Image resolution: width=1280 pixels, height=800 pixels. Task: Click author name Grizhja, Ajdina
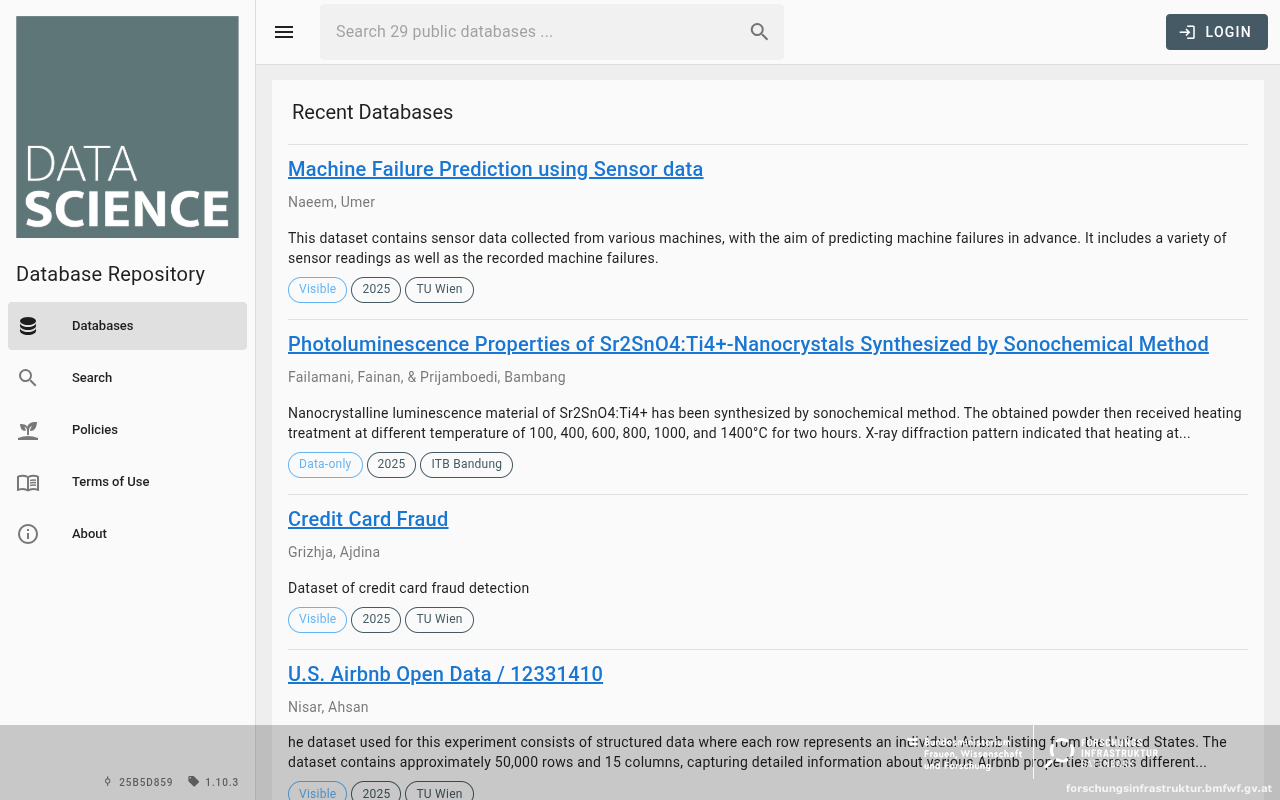click(x=334, y=552)
